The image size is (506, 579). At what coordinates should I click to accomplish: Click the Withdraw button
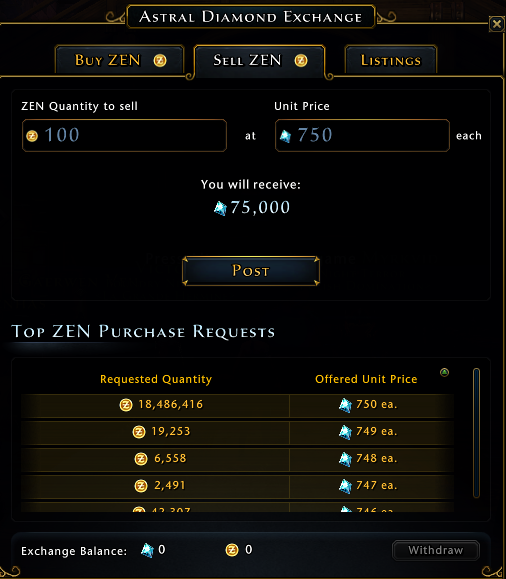[436, 550]
